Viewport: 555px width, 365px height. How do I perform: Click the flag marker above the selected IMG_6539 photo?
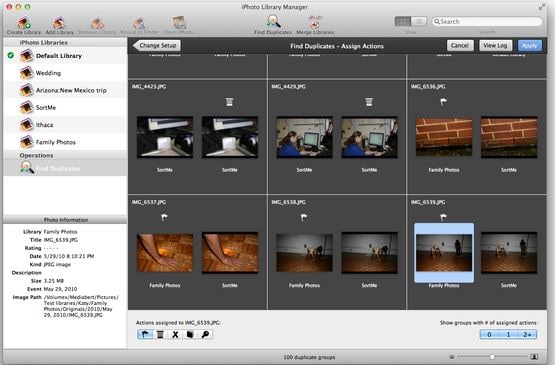click(443, 217)
